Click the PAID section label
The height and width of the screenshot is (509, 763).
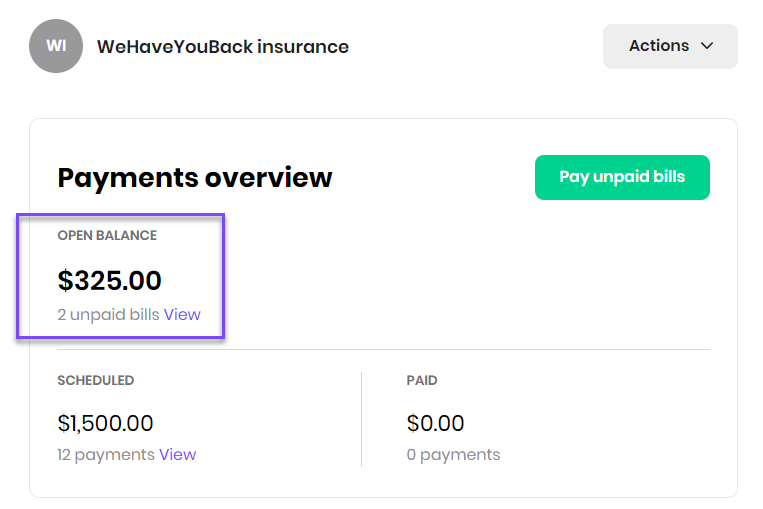tap(422, 380)
